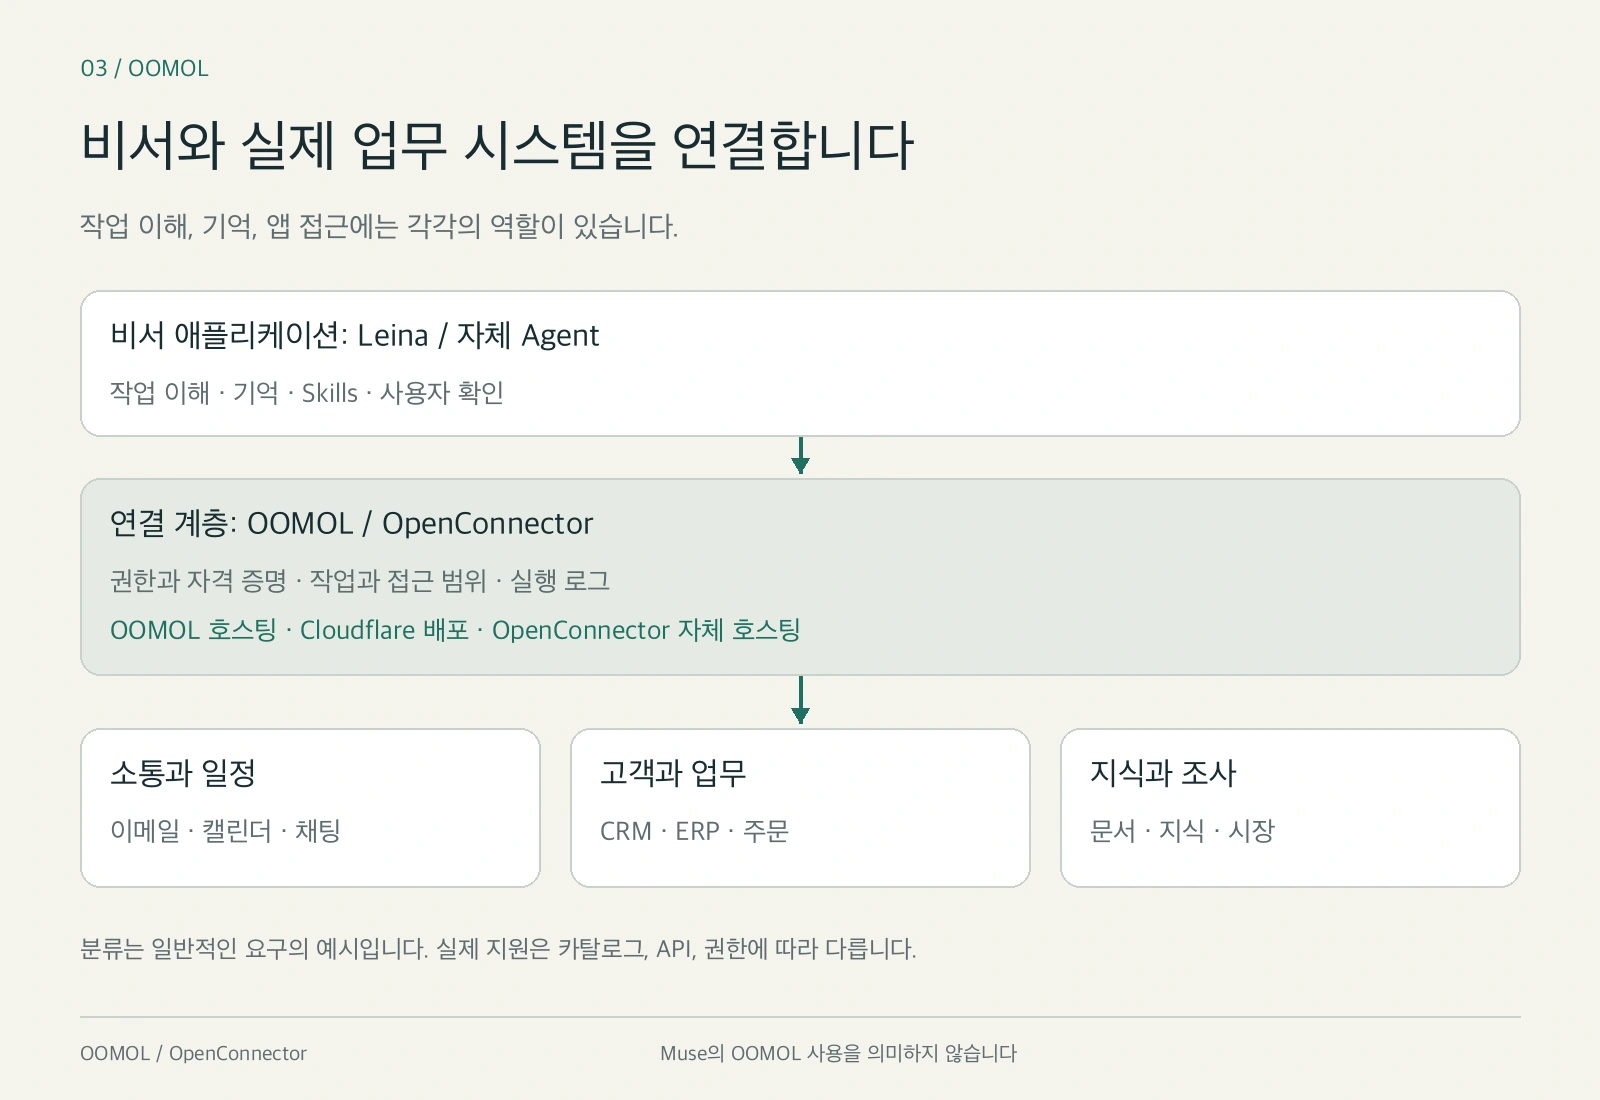1600x1100 pixels.
Task: Click the note starting '분류는 일반적인 요구의 예시입니다'
Action: pos(498,948)
